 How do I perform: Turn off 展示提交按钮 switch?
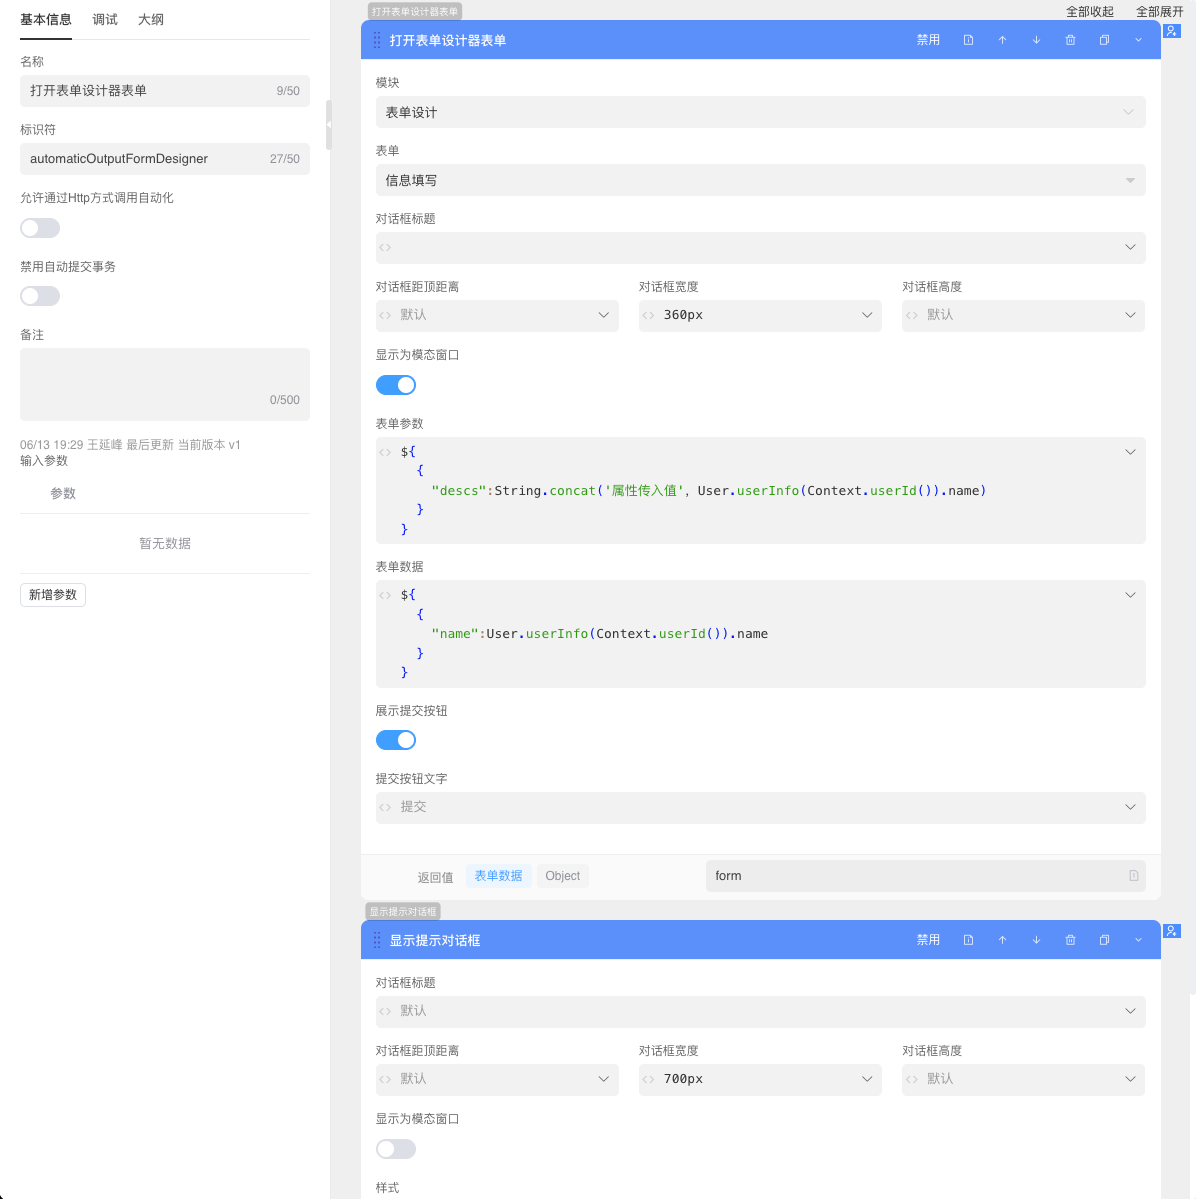pos(396,740)
